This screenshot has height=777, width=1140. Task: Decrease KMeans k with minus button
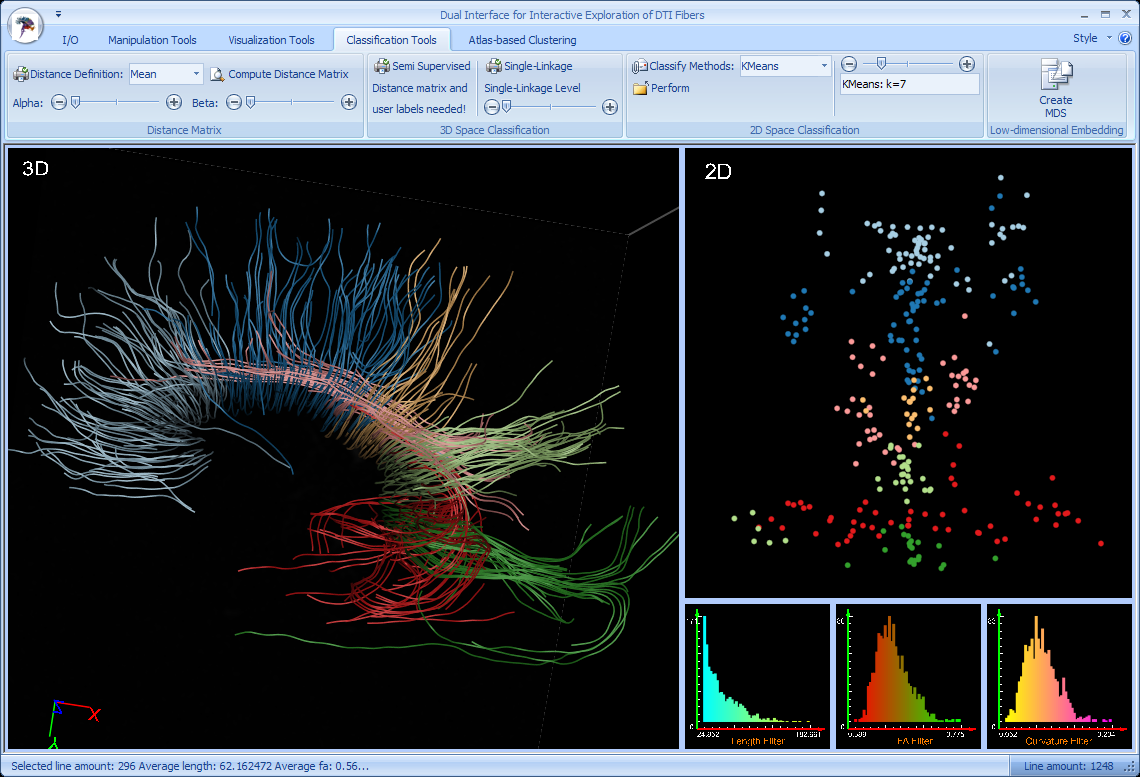[849, 64]
